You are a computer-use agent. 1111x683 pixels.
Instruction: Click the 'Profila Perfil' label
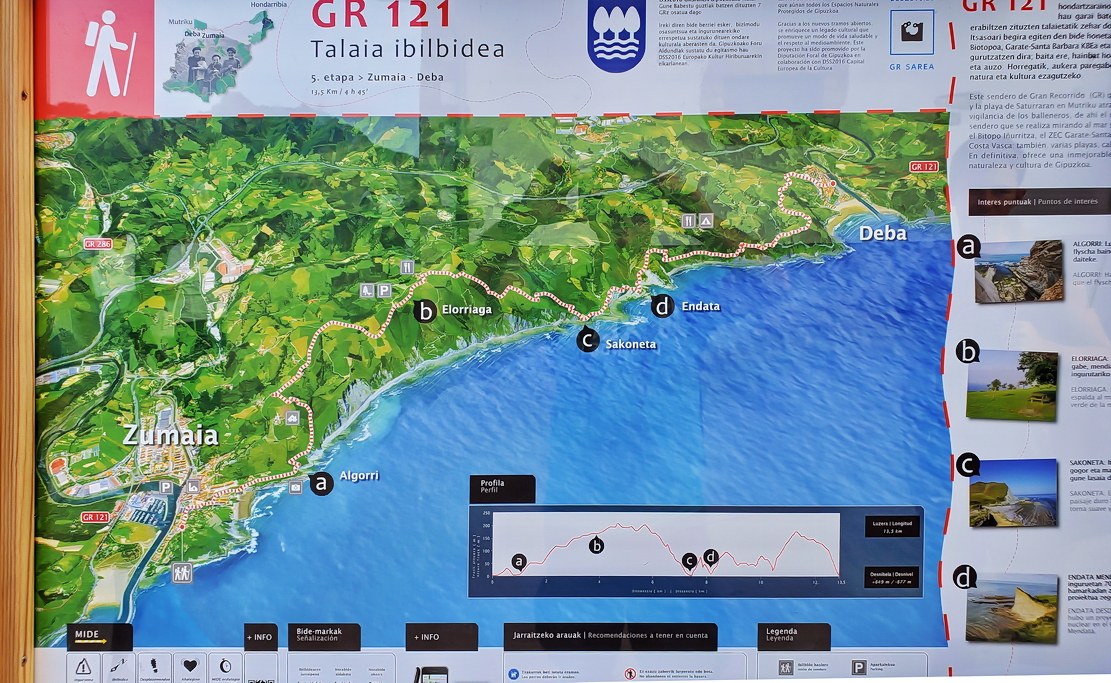point(502,489)
